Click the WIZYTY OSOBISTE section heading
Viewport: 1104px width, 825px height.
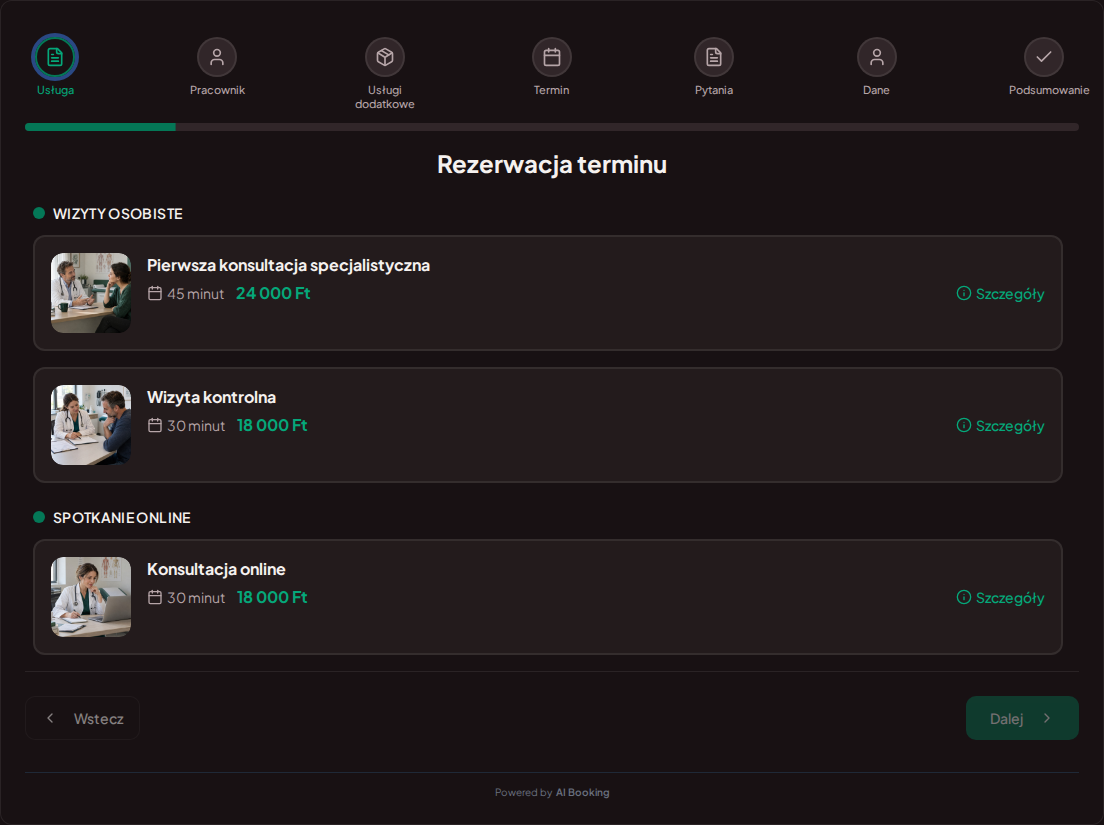point(118,214)
